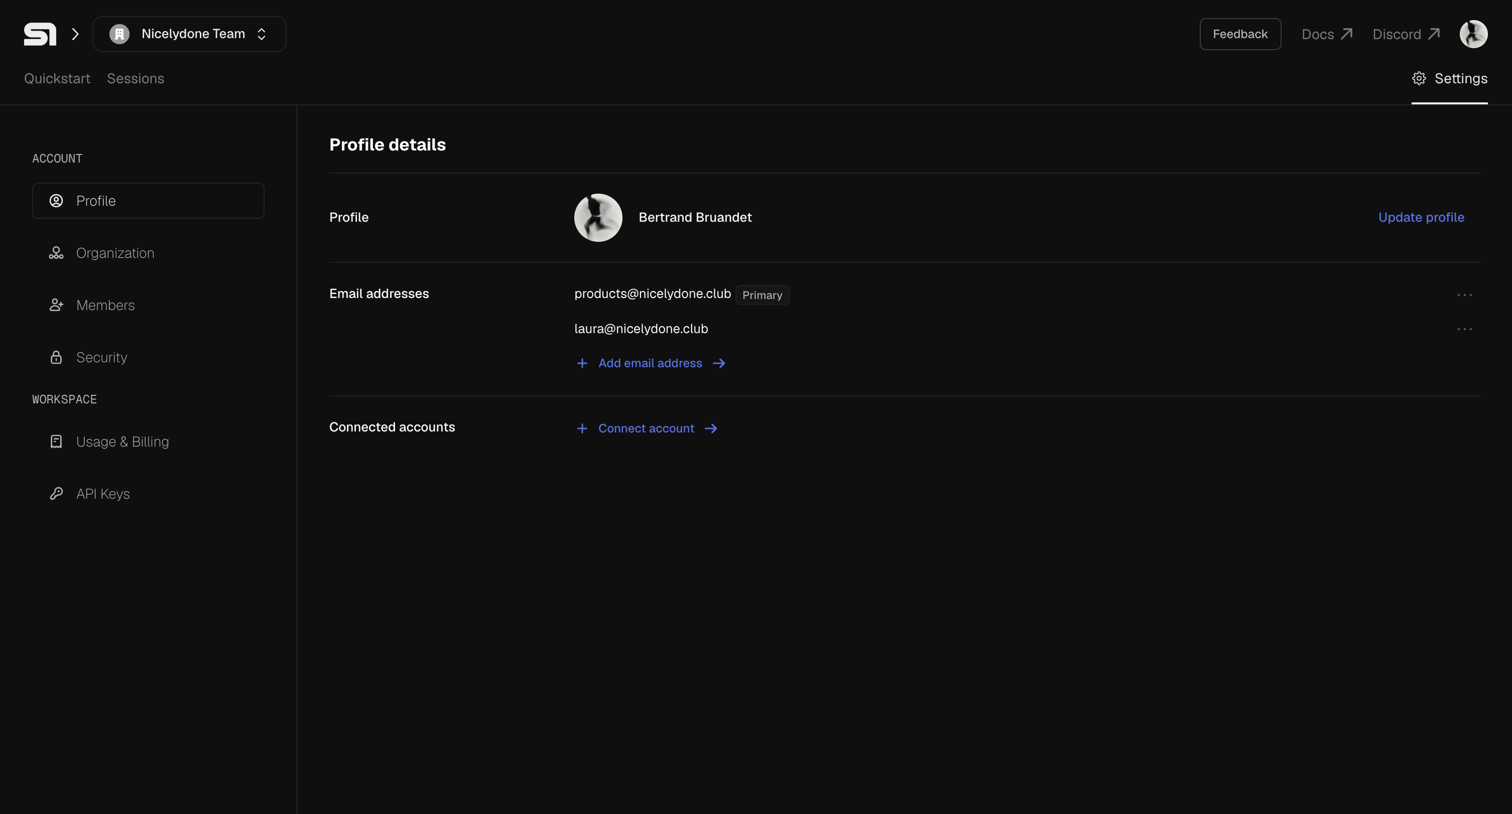Open the Nicelydone Team switcher dropdown

point(189,34)
